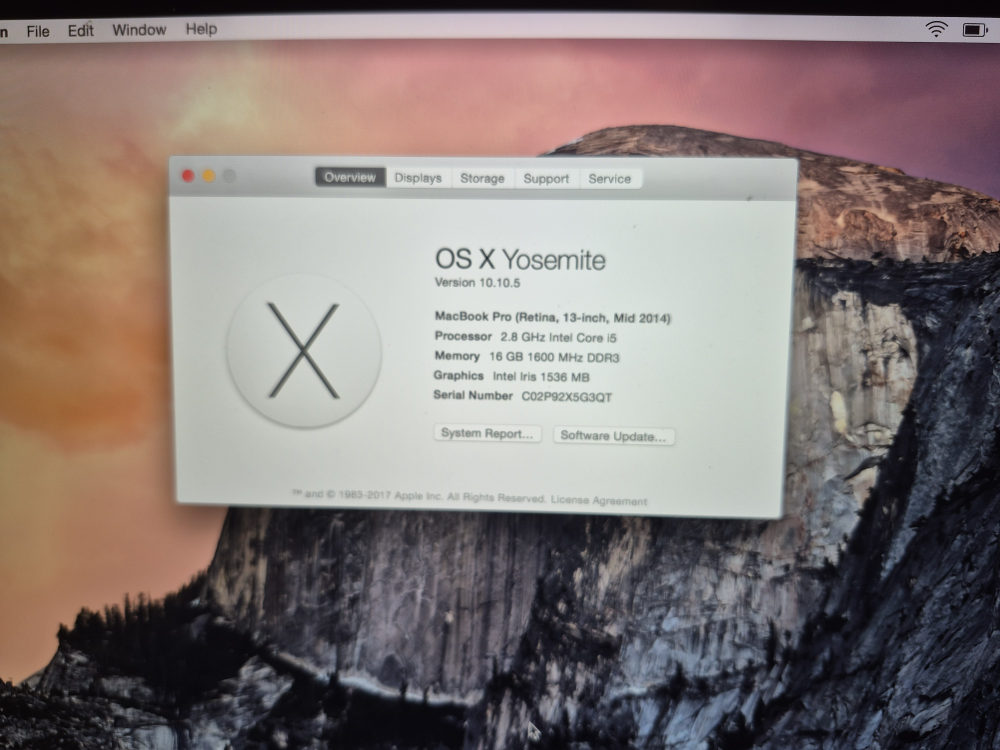
Task: Click the 2.8 GHz Intel Core i5 value
Action: (x=559, y=337)
